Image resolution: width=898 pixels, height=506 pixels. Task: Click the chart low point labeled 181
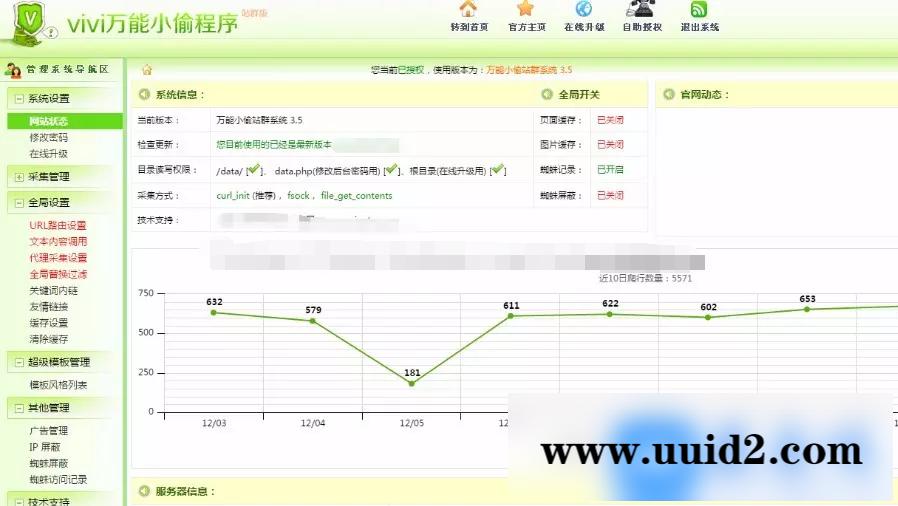pyautogui.click(x=412, y=384)
